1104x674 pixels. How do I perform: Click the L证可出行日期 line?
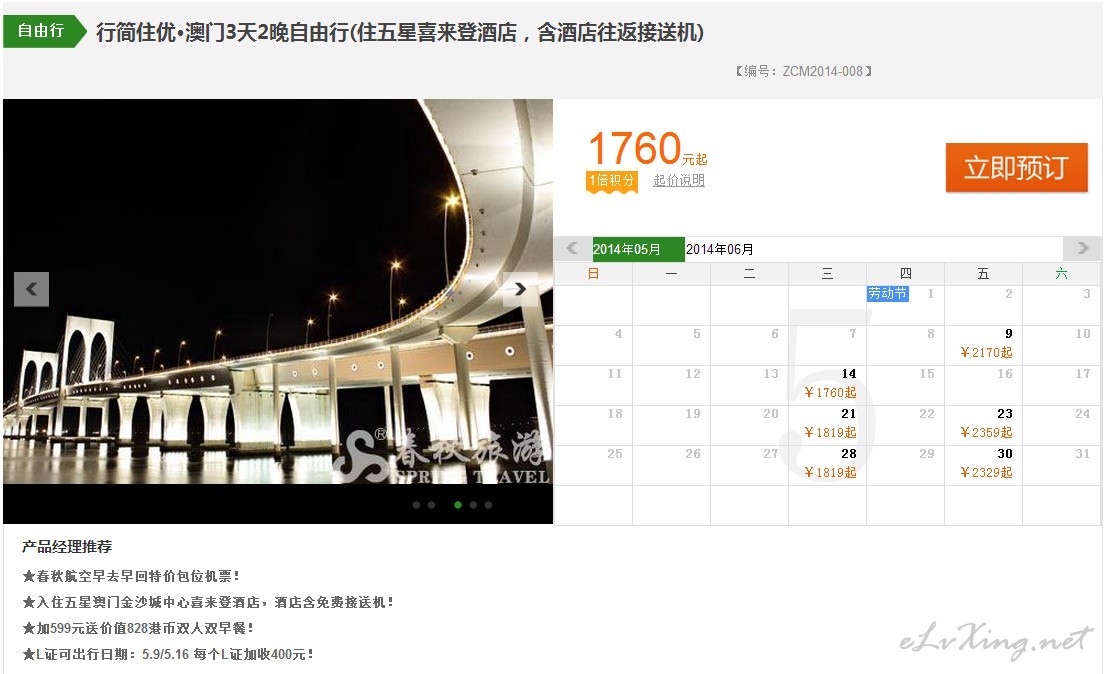[x=168, y=654]
